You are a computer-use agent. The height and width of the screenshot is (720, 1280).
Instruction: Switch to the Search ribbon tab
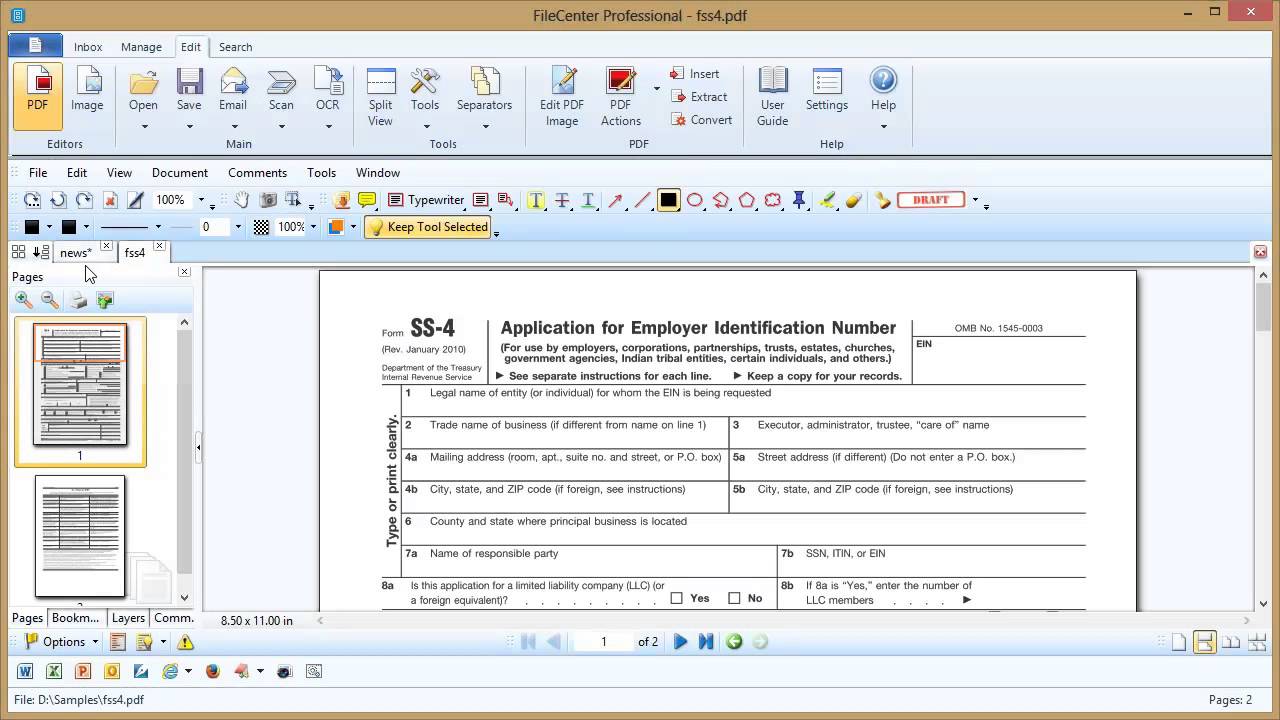(235, 47)
